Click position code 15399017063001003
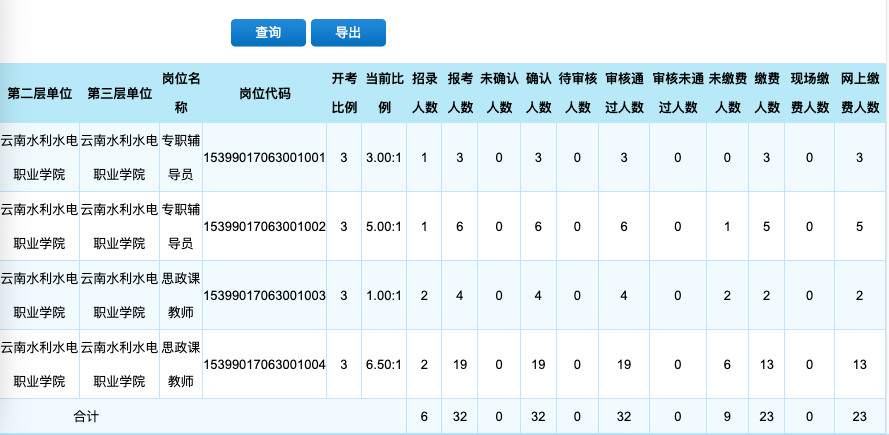The image size is (889, 435). (x=265, y=295)
